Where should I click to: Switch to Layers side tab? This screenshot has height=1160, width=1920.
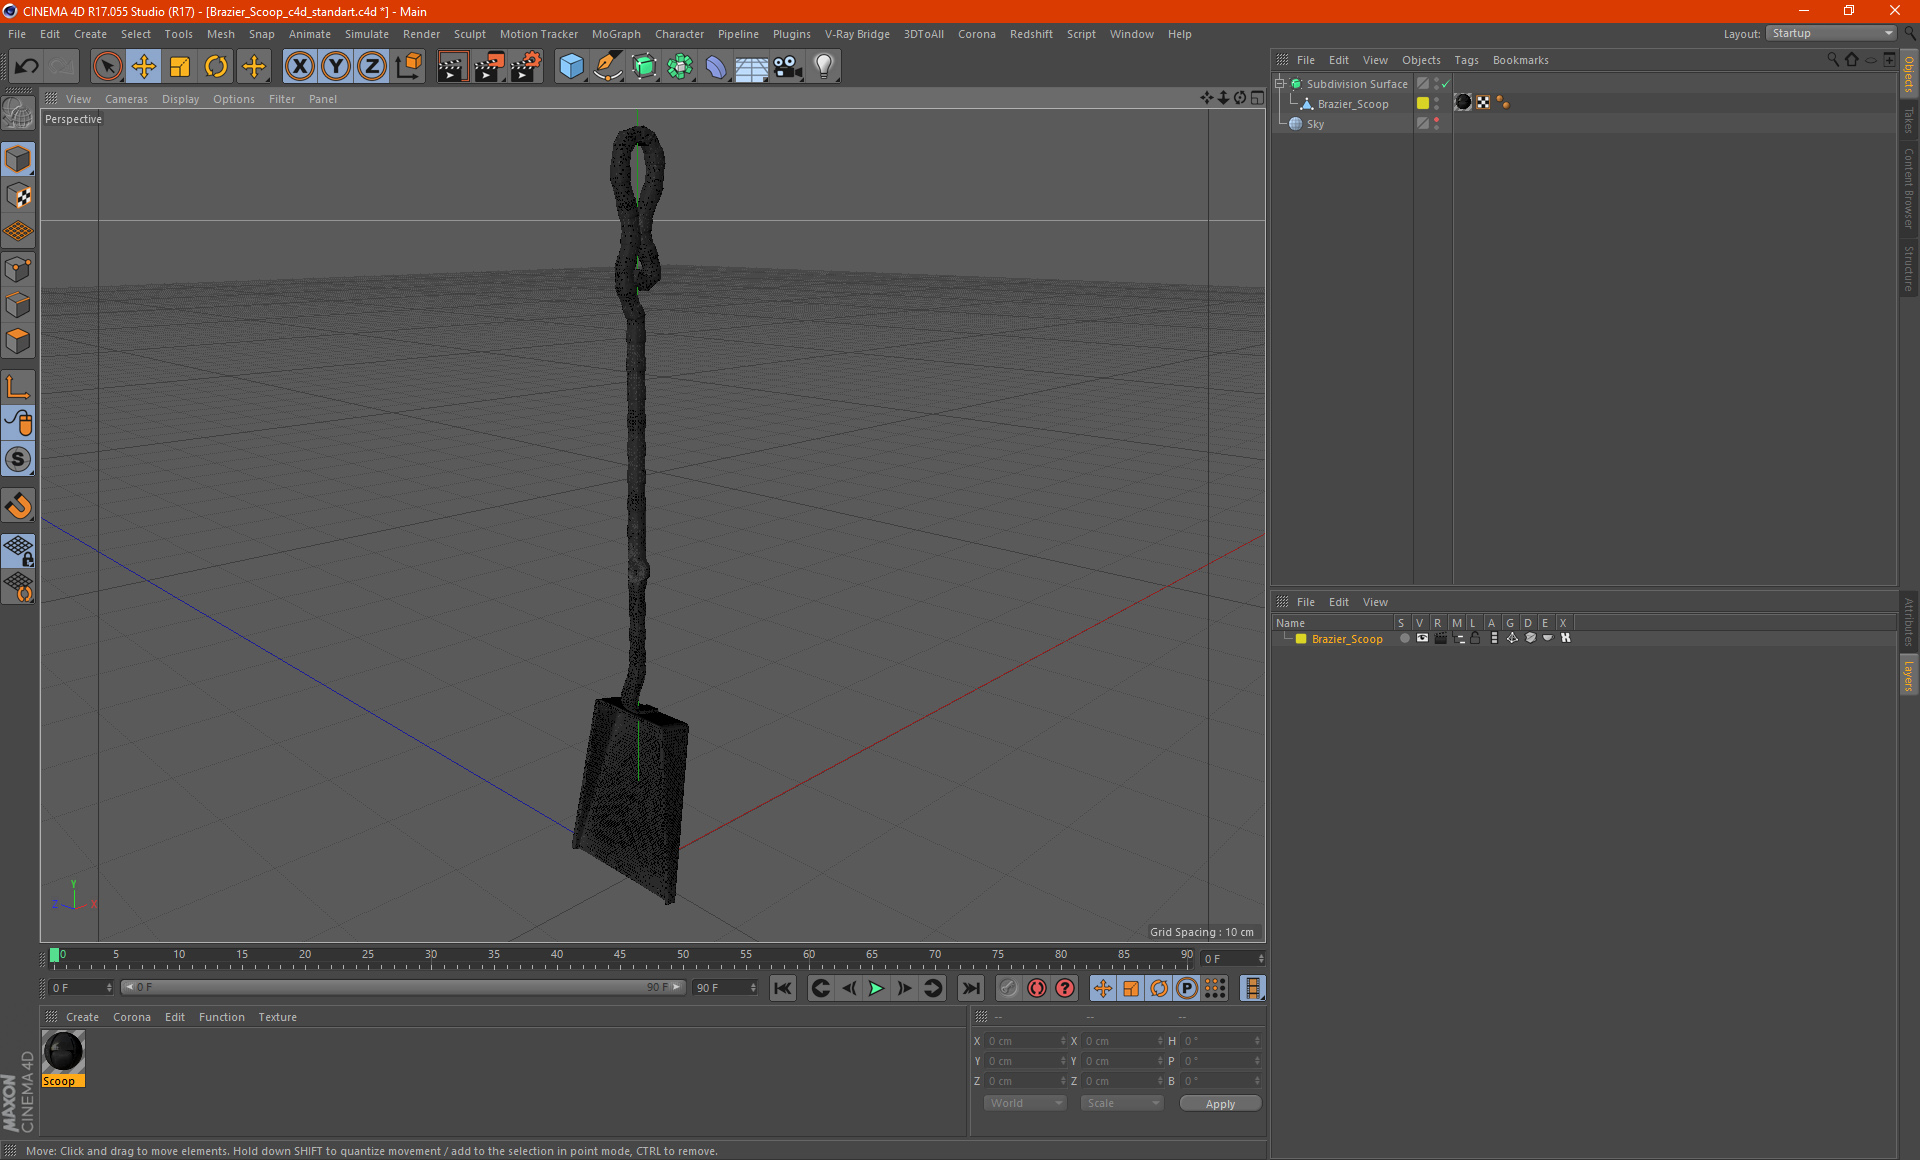[x=1909, y=675]
